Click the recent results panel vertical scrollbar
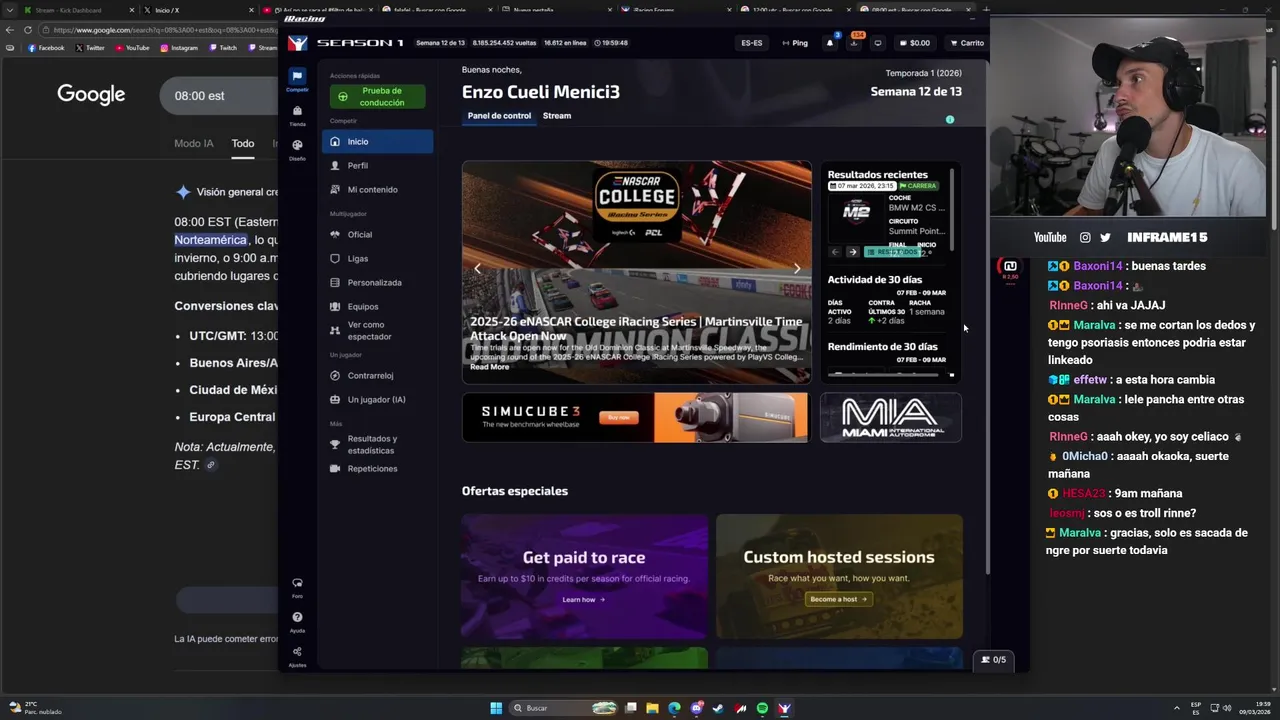This screenshot has height=720, width=1280. tap(952, 210)
